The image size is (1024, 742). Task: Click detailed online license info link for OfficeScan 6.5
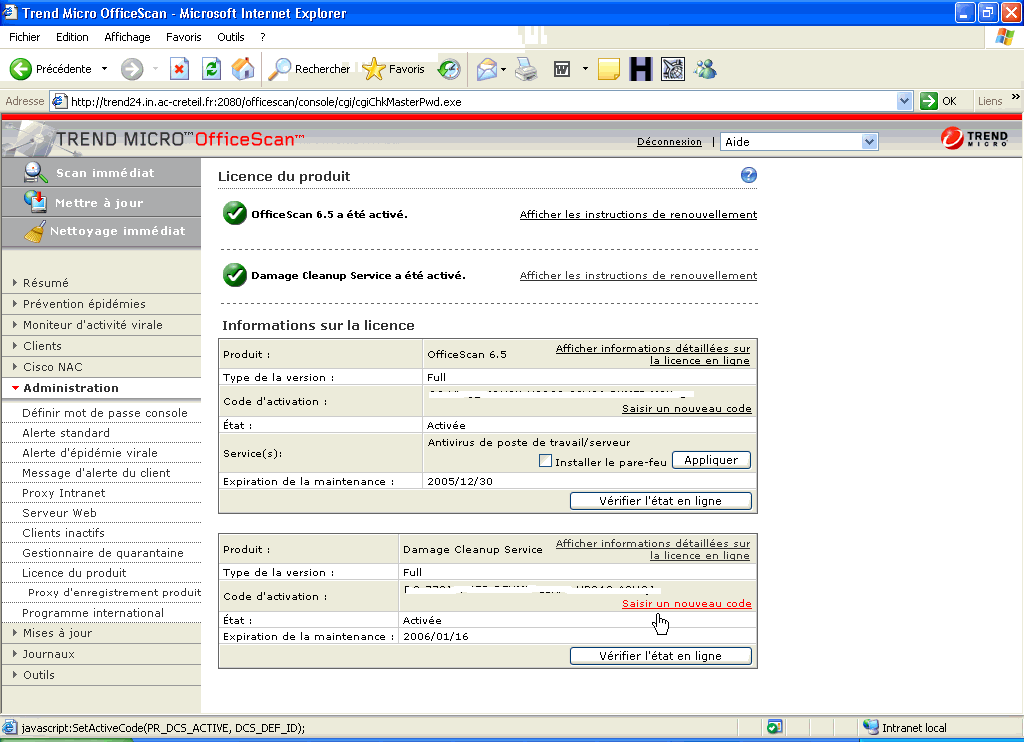click(653, 354)
